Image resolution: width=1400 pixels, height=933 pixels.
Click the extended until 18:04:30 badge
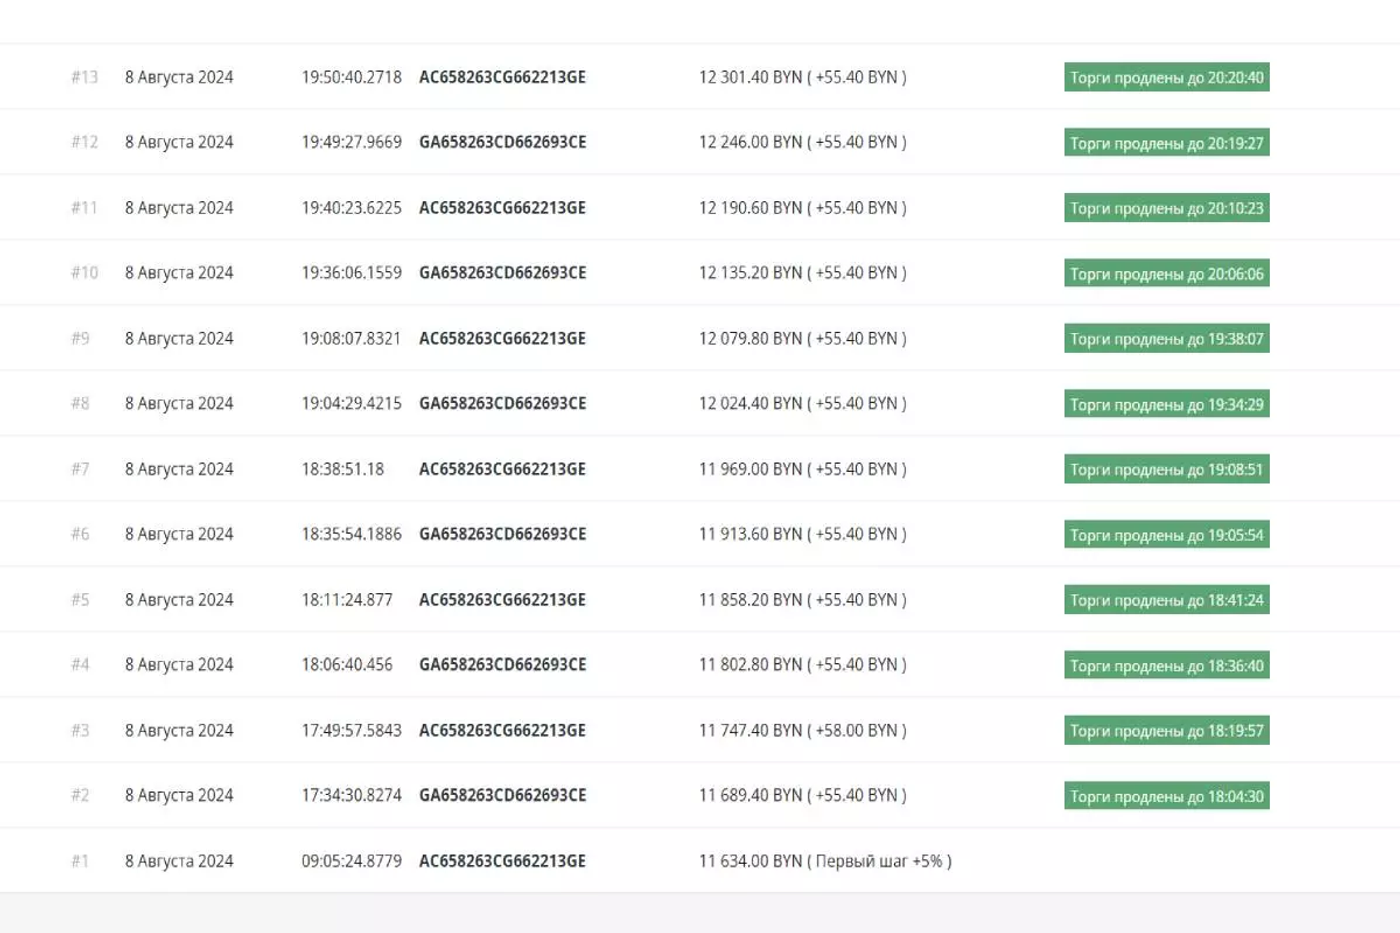(x=1167, y=796)
